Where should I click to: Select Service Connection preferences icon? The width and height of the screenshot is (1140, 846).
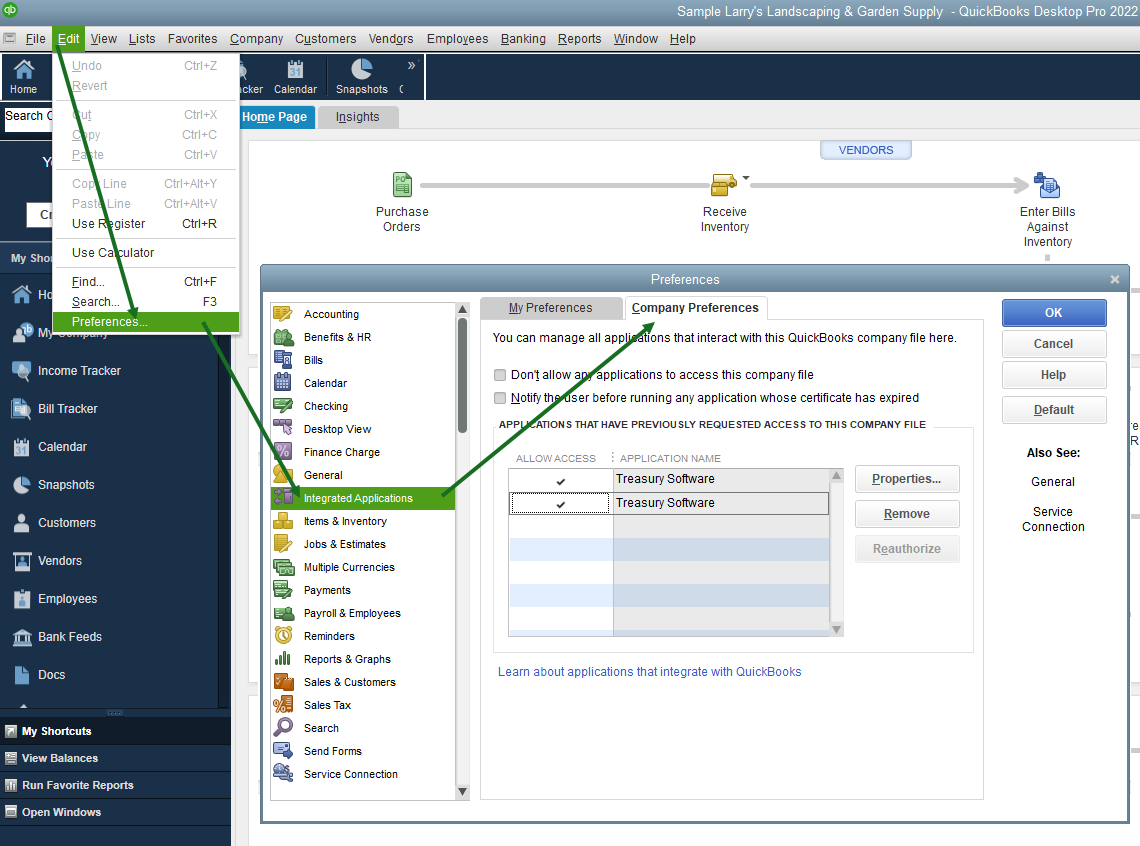pos(283,774)
